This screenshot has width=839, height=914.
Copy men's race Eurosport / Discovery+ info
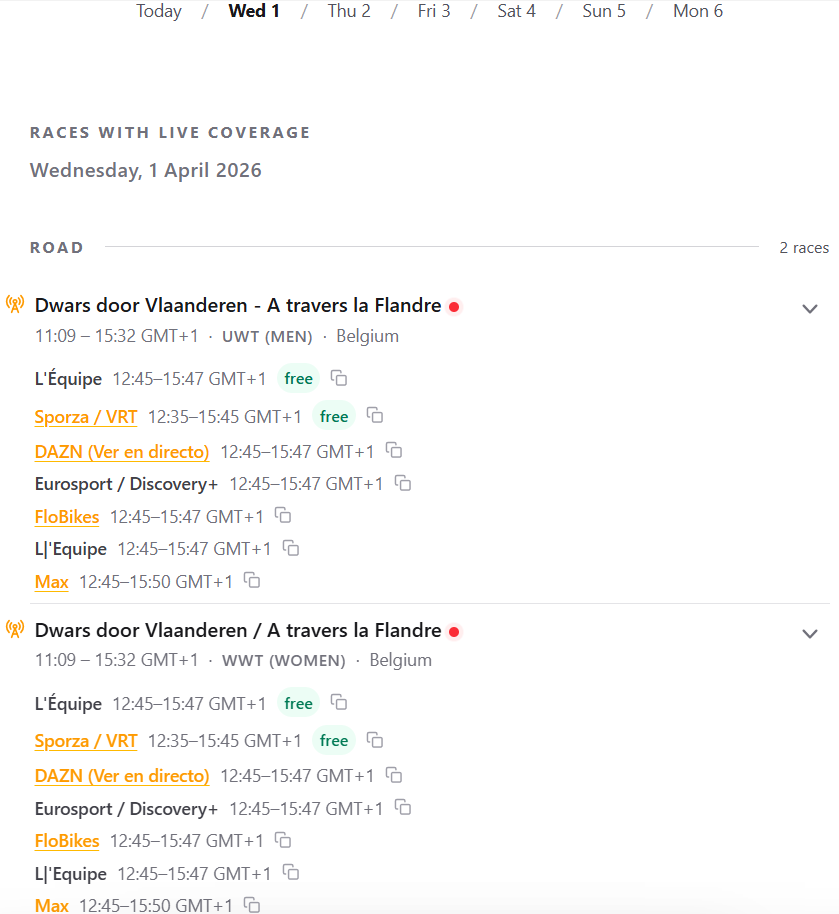click(403, 483)
